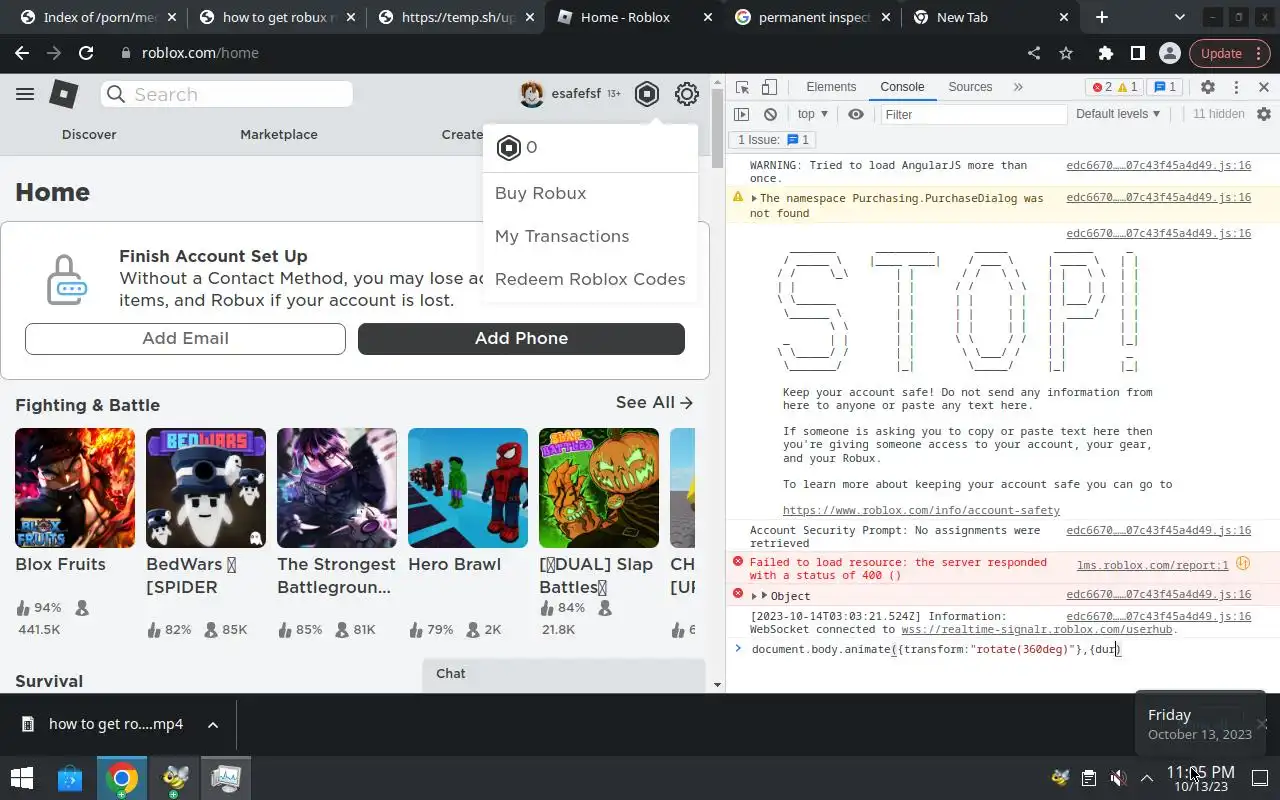Image resolution: width=1280 pixels, height=800 pixels.
Task: Open console settings gear icon
Action: (1263, 114)
